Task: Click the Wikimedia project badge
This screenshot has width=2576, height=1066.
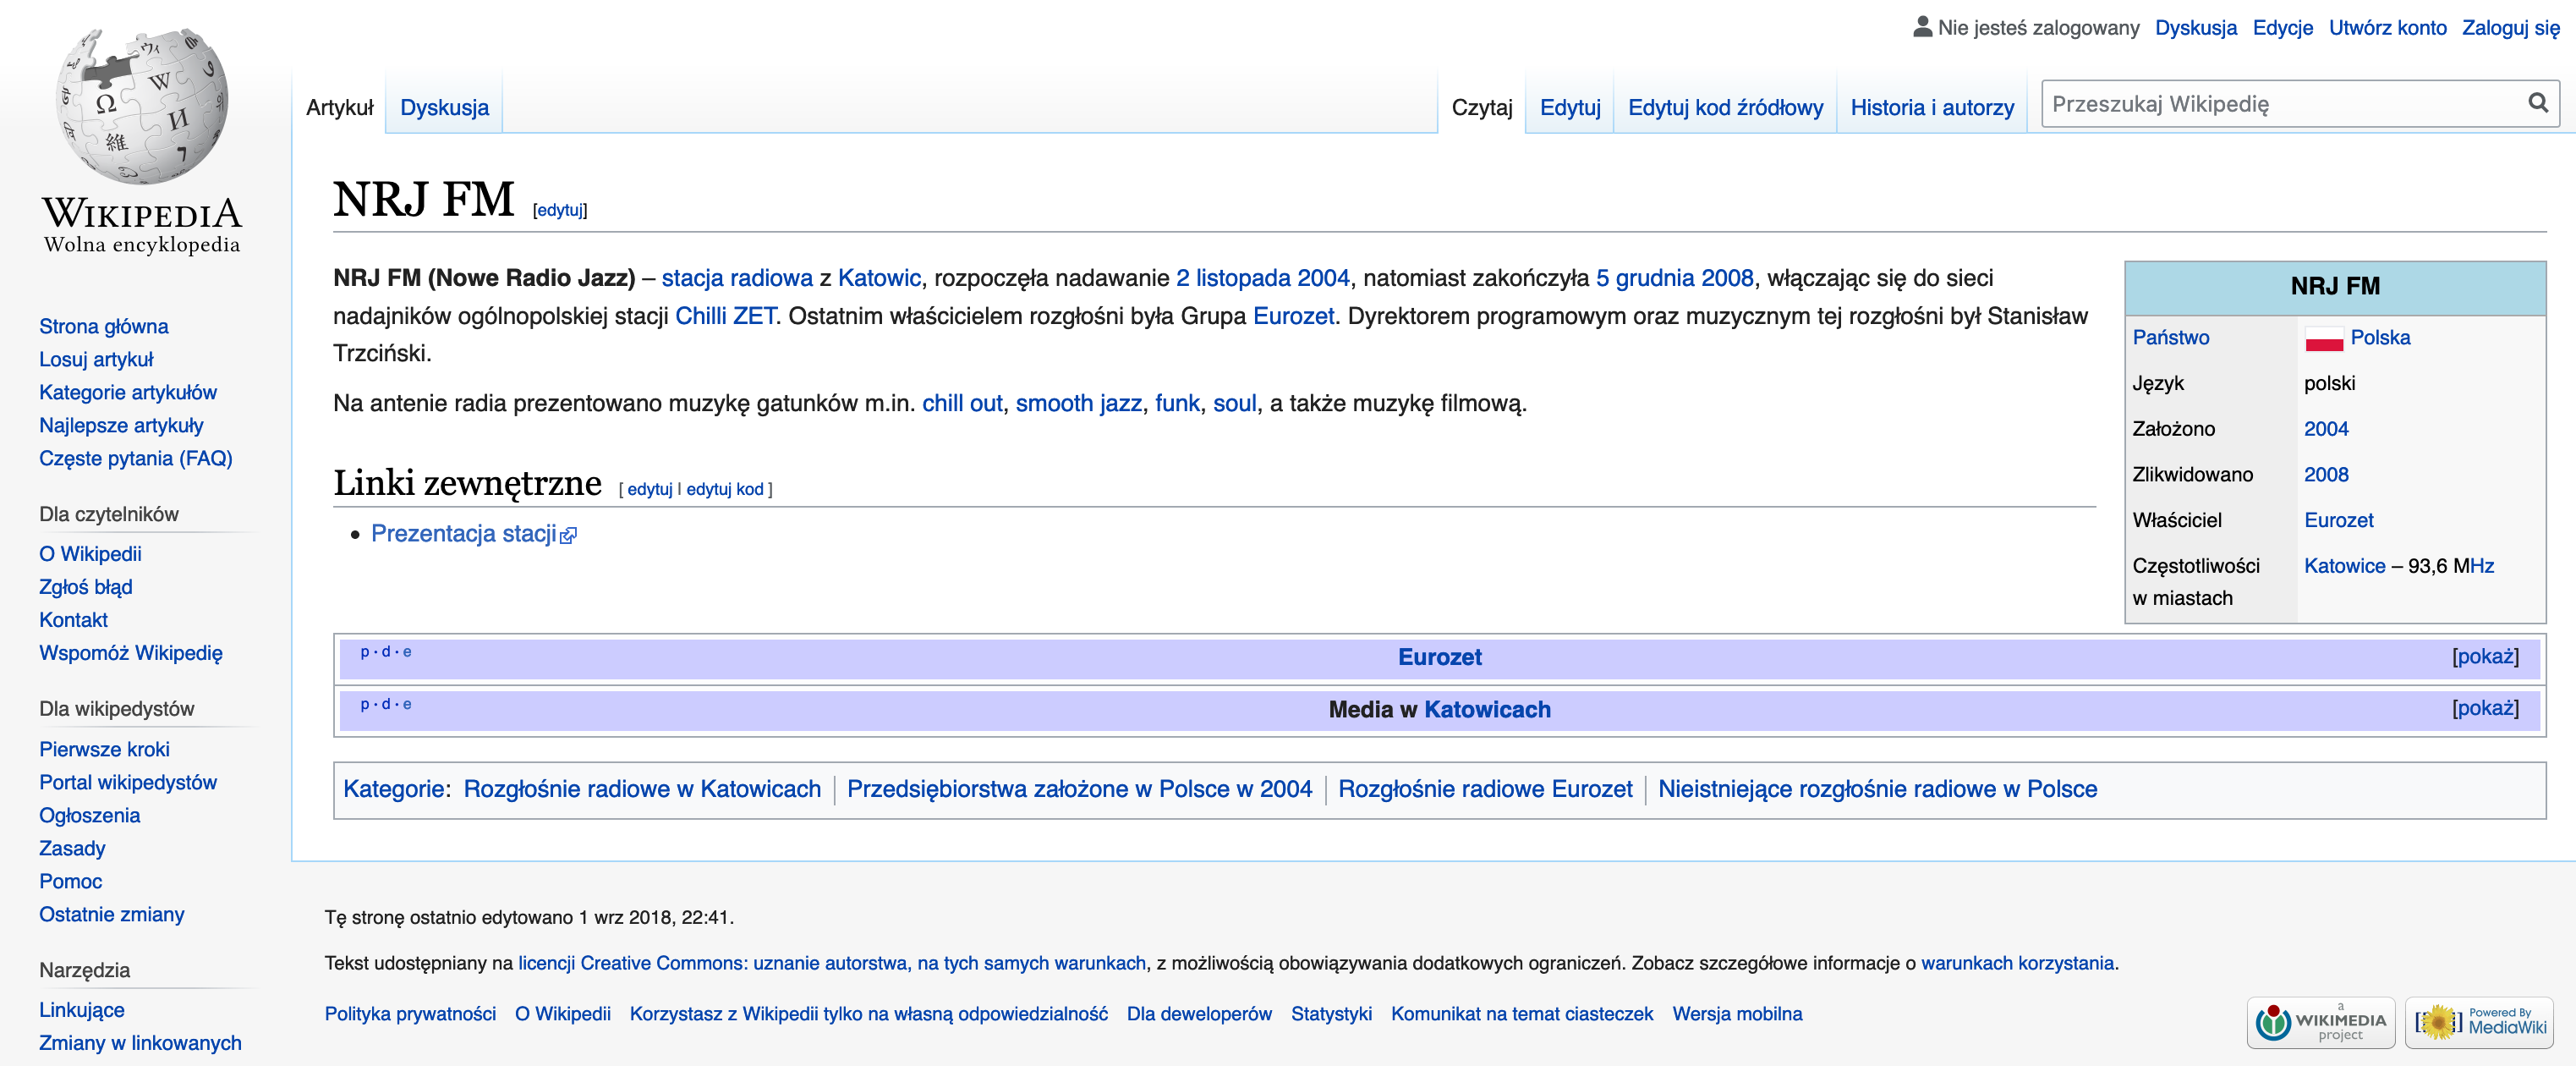Action: (2320, 1022)
